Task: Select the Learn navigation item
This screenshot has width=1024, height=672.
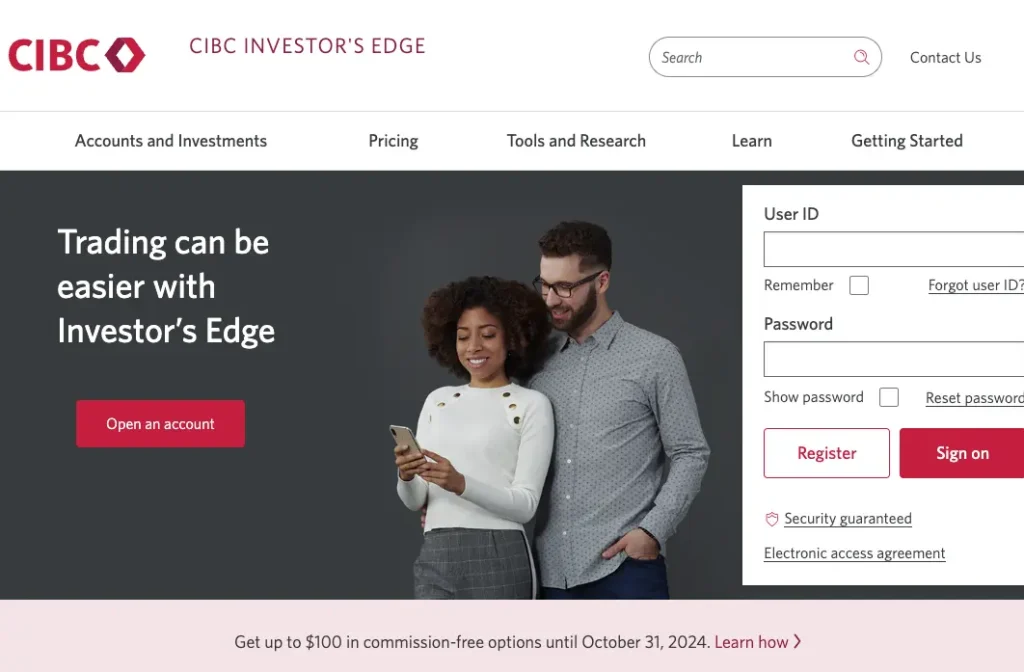Action: 752,140
